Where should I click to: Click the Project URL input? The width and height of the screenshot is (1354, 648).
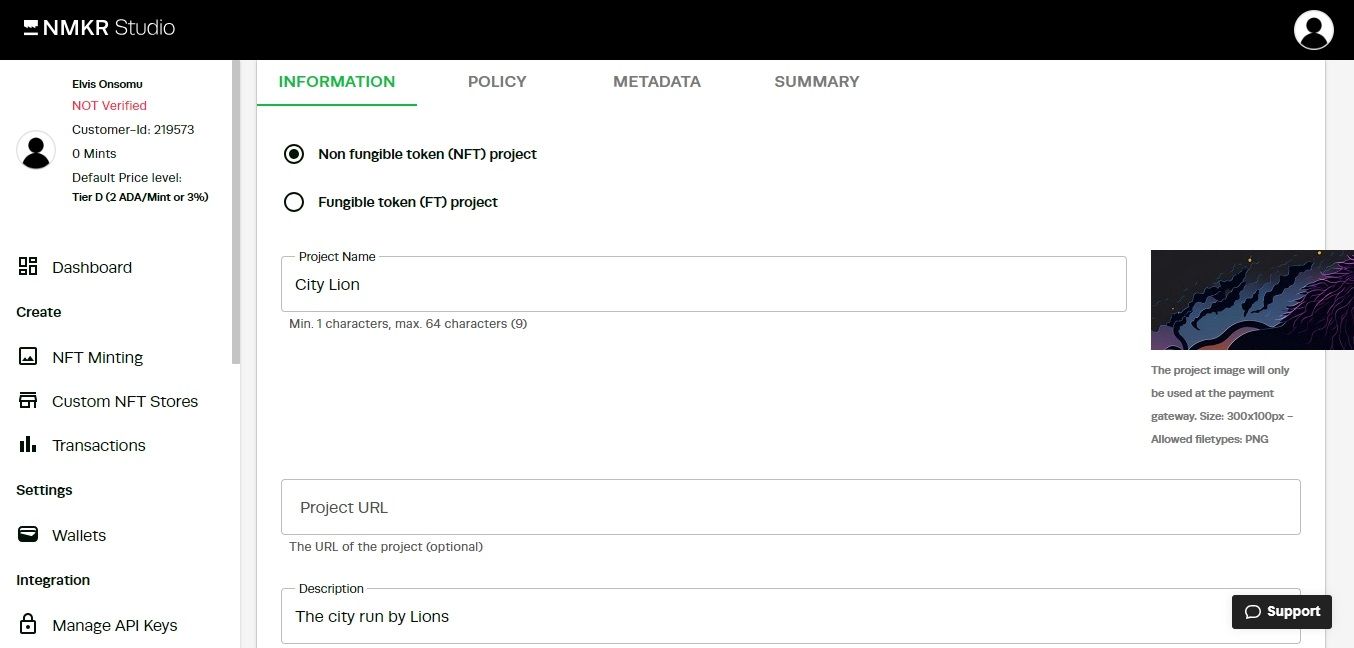[790, 507]
